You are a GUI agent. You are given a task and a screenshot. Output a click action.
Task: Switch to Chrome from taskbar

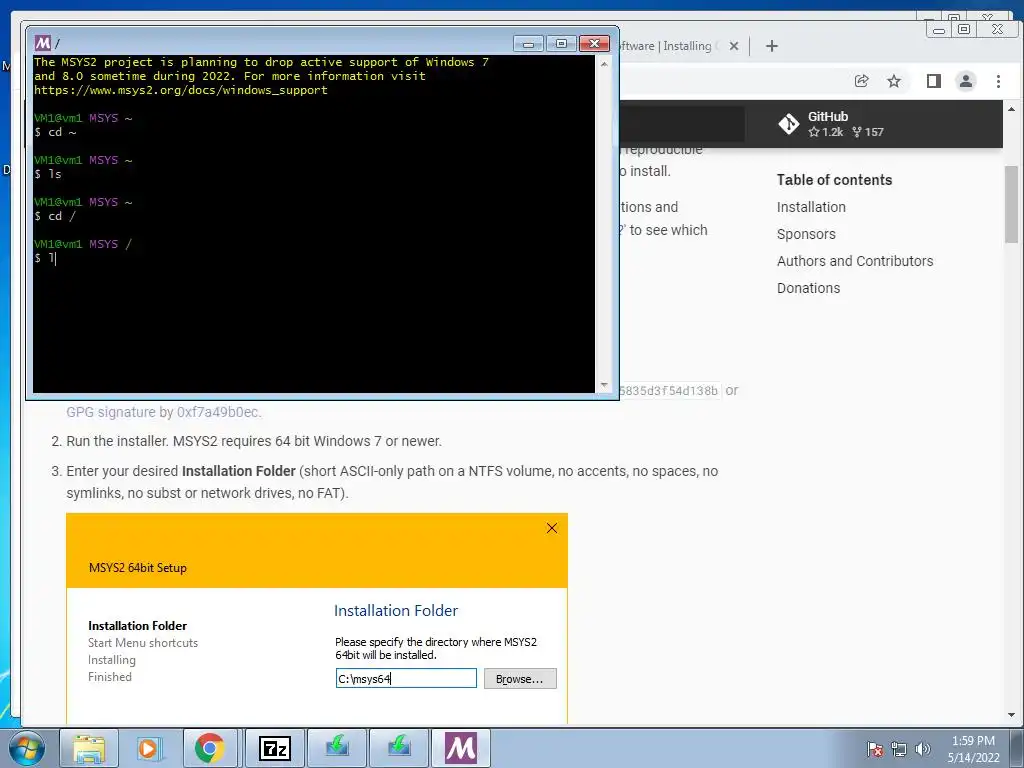(x=210, y=748)
